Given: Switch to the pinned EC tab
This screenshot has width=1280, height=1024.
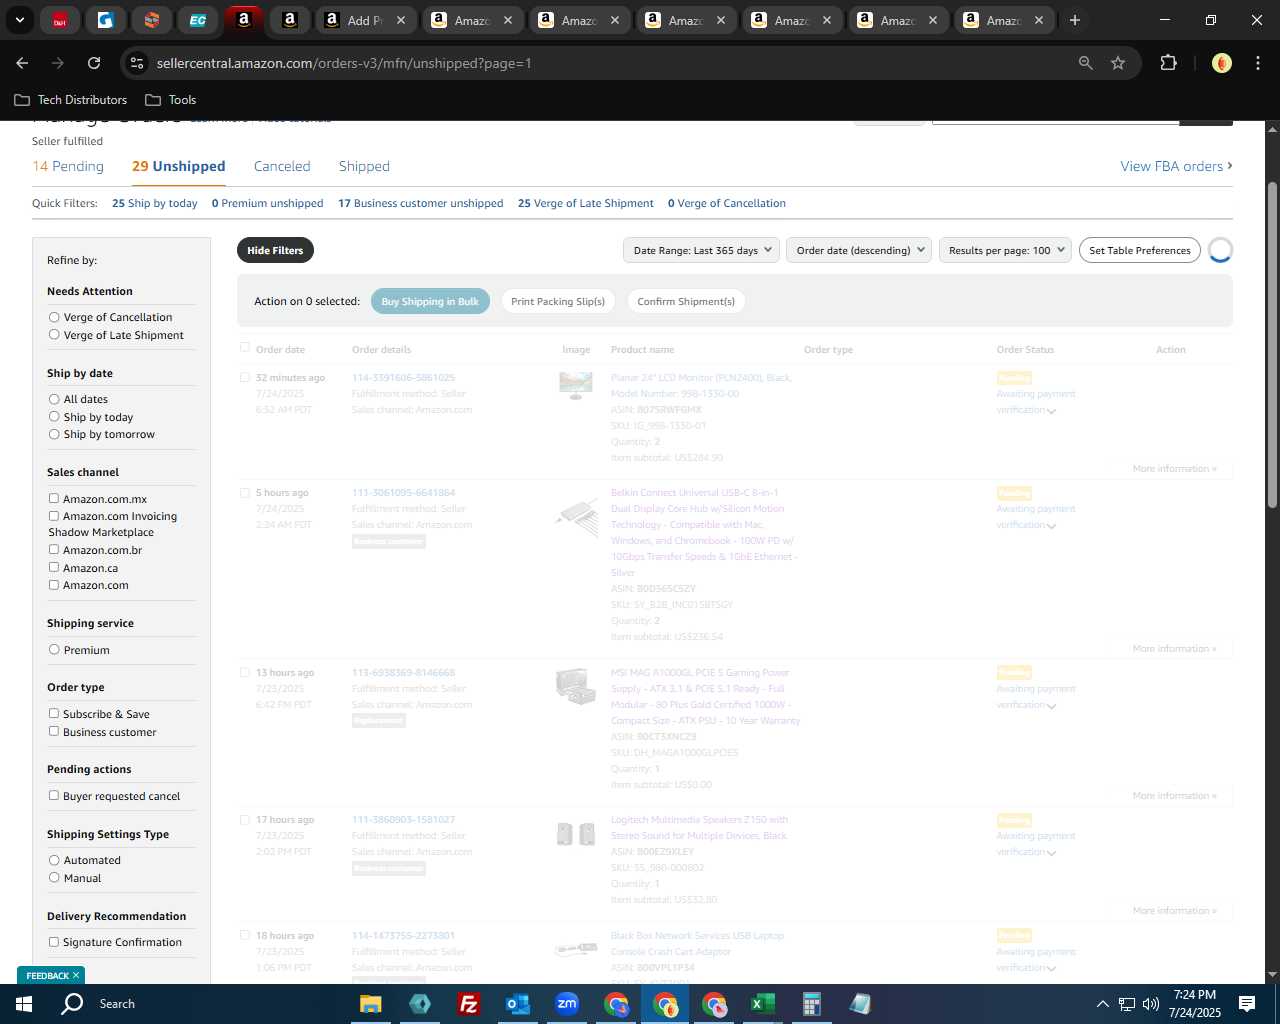Looking at the screenshot, I should [x=198, y=20].
